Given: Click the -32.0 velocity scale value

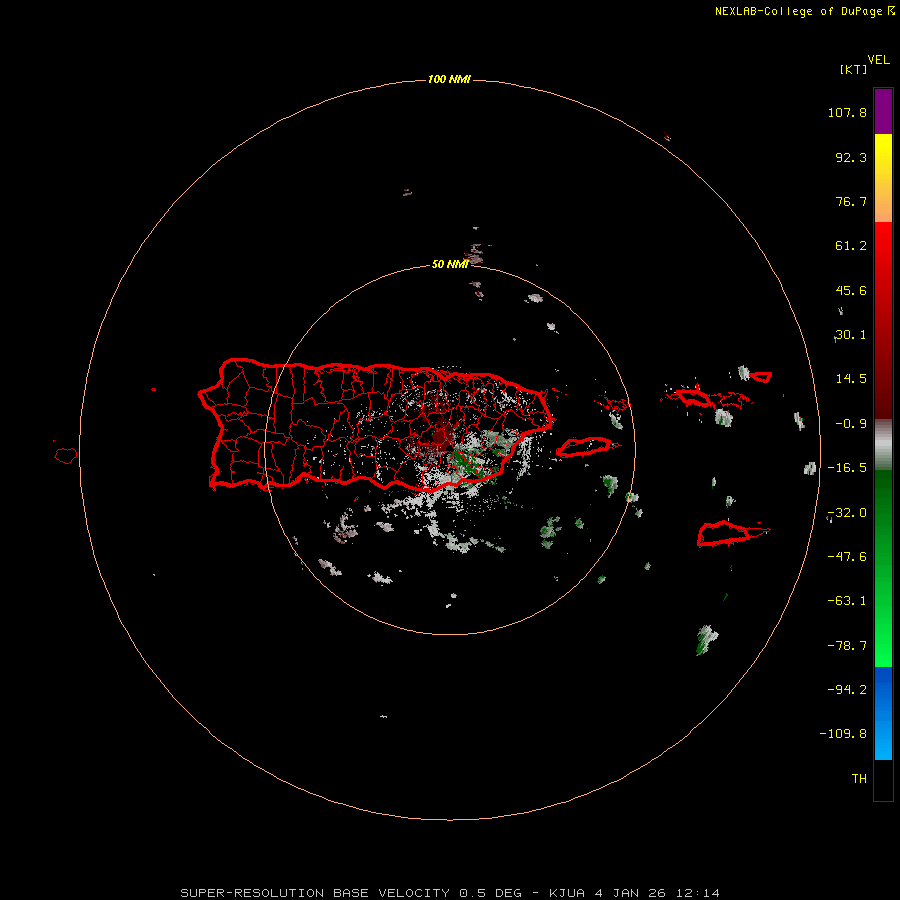Looking at the screenshot, I should pyautogui.click(x=847, y=513).
